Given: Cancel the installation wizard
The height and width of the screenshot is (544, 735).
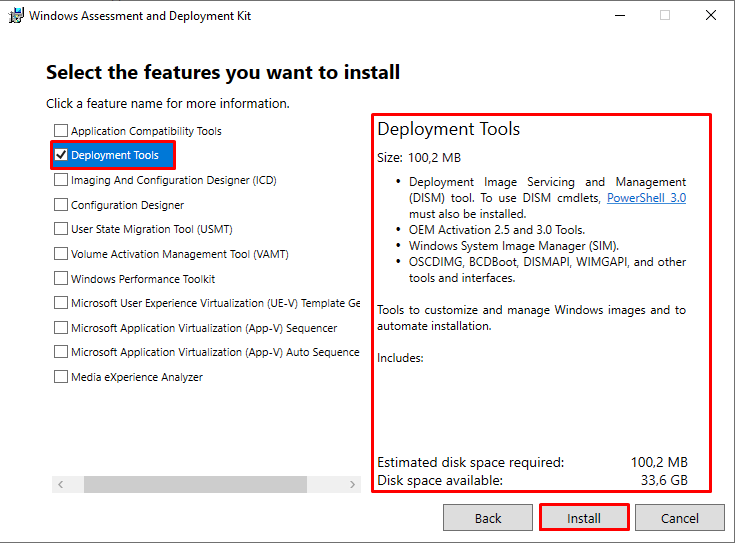Looking at the screenshot, I should (x=680, y=518).
